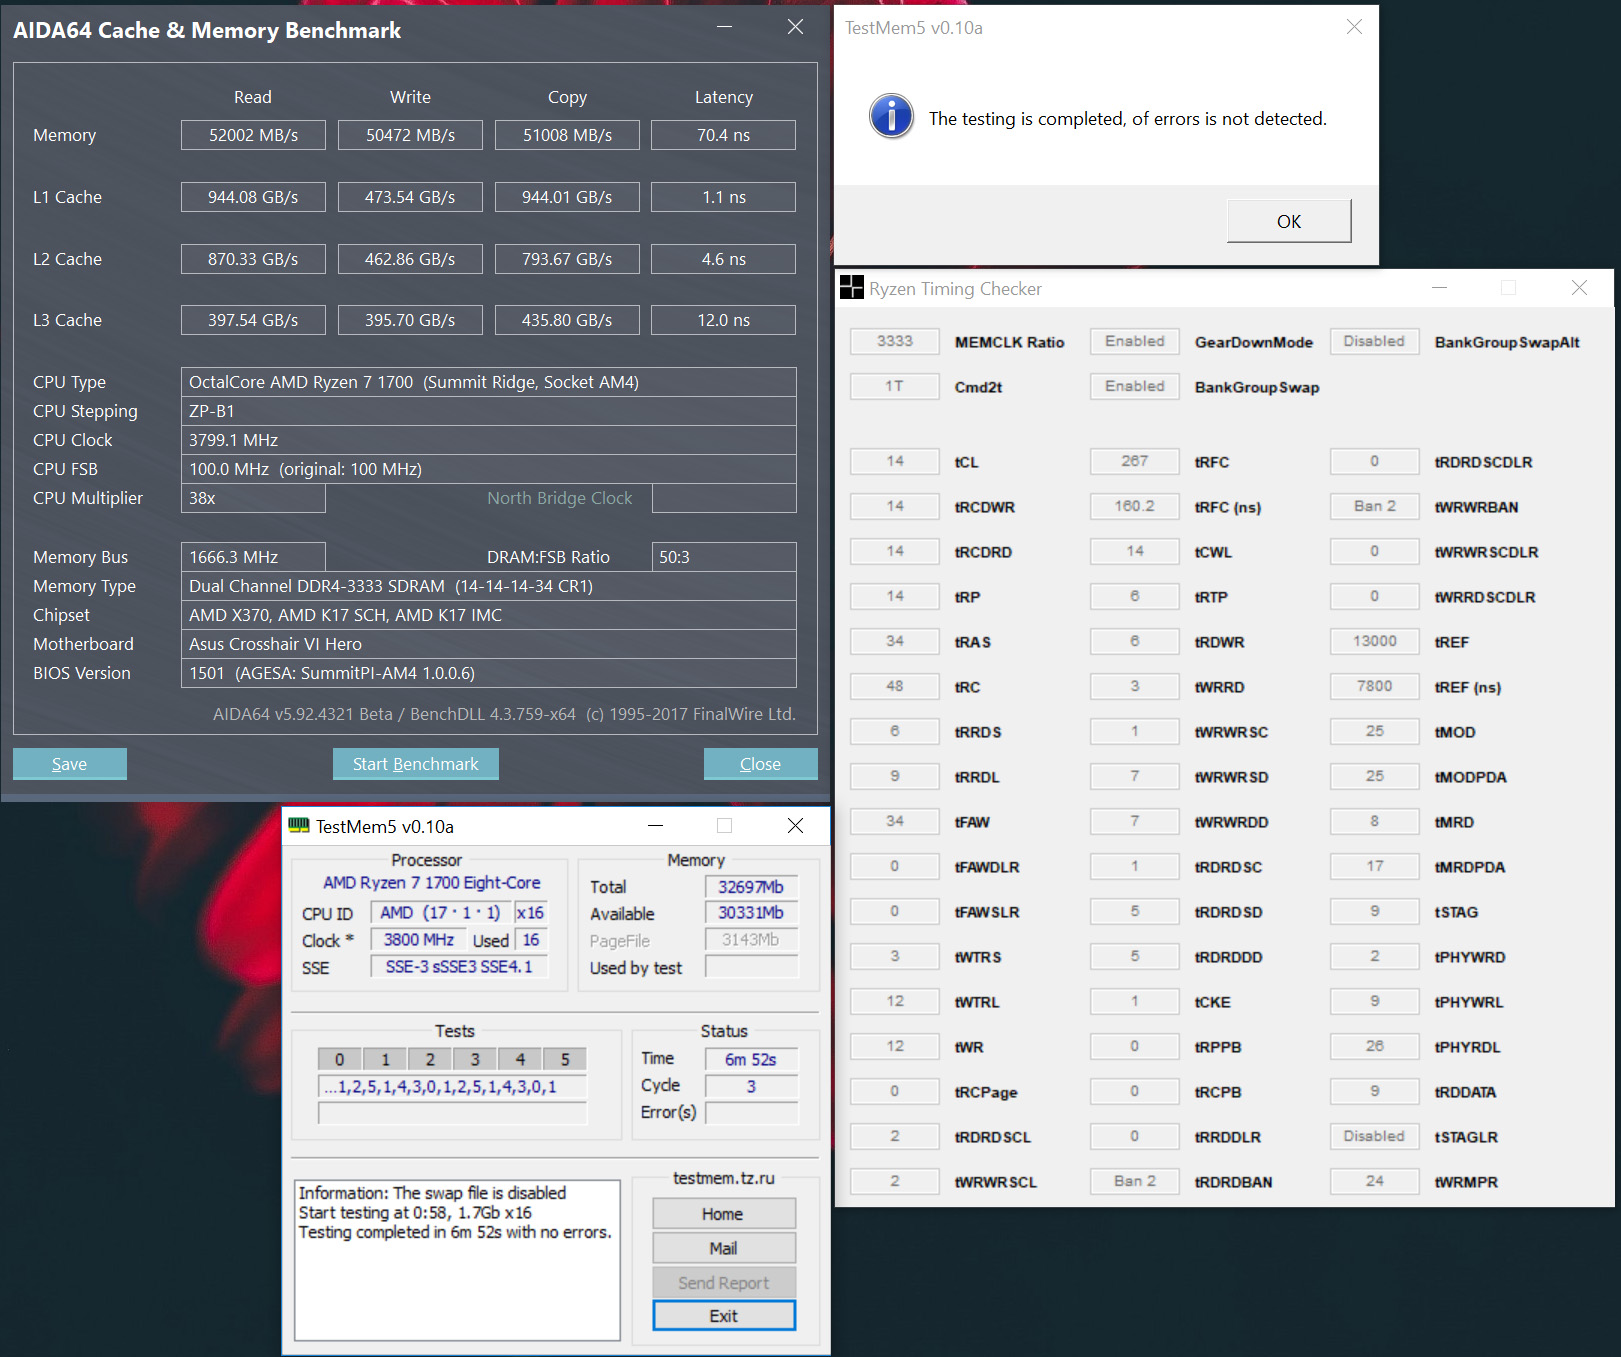The height and width of the screenshot is (1357, 1621).
Task: Minimize the Ryzen Timing Checker window
Action: (x=1439, y=288)
